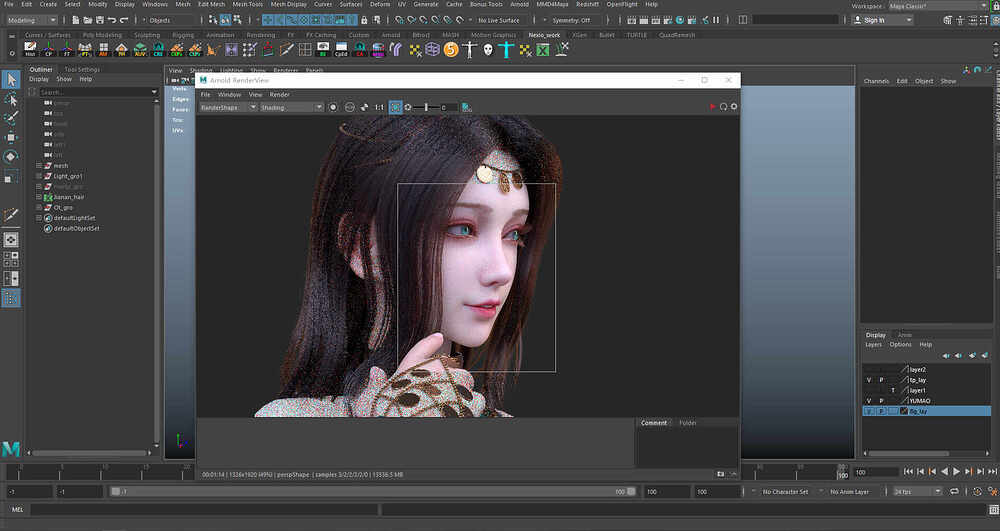The height and width of the screenshot is (531, 1000).
Task: Open RenderView's Render menu
Action: coord(279,94)
